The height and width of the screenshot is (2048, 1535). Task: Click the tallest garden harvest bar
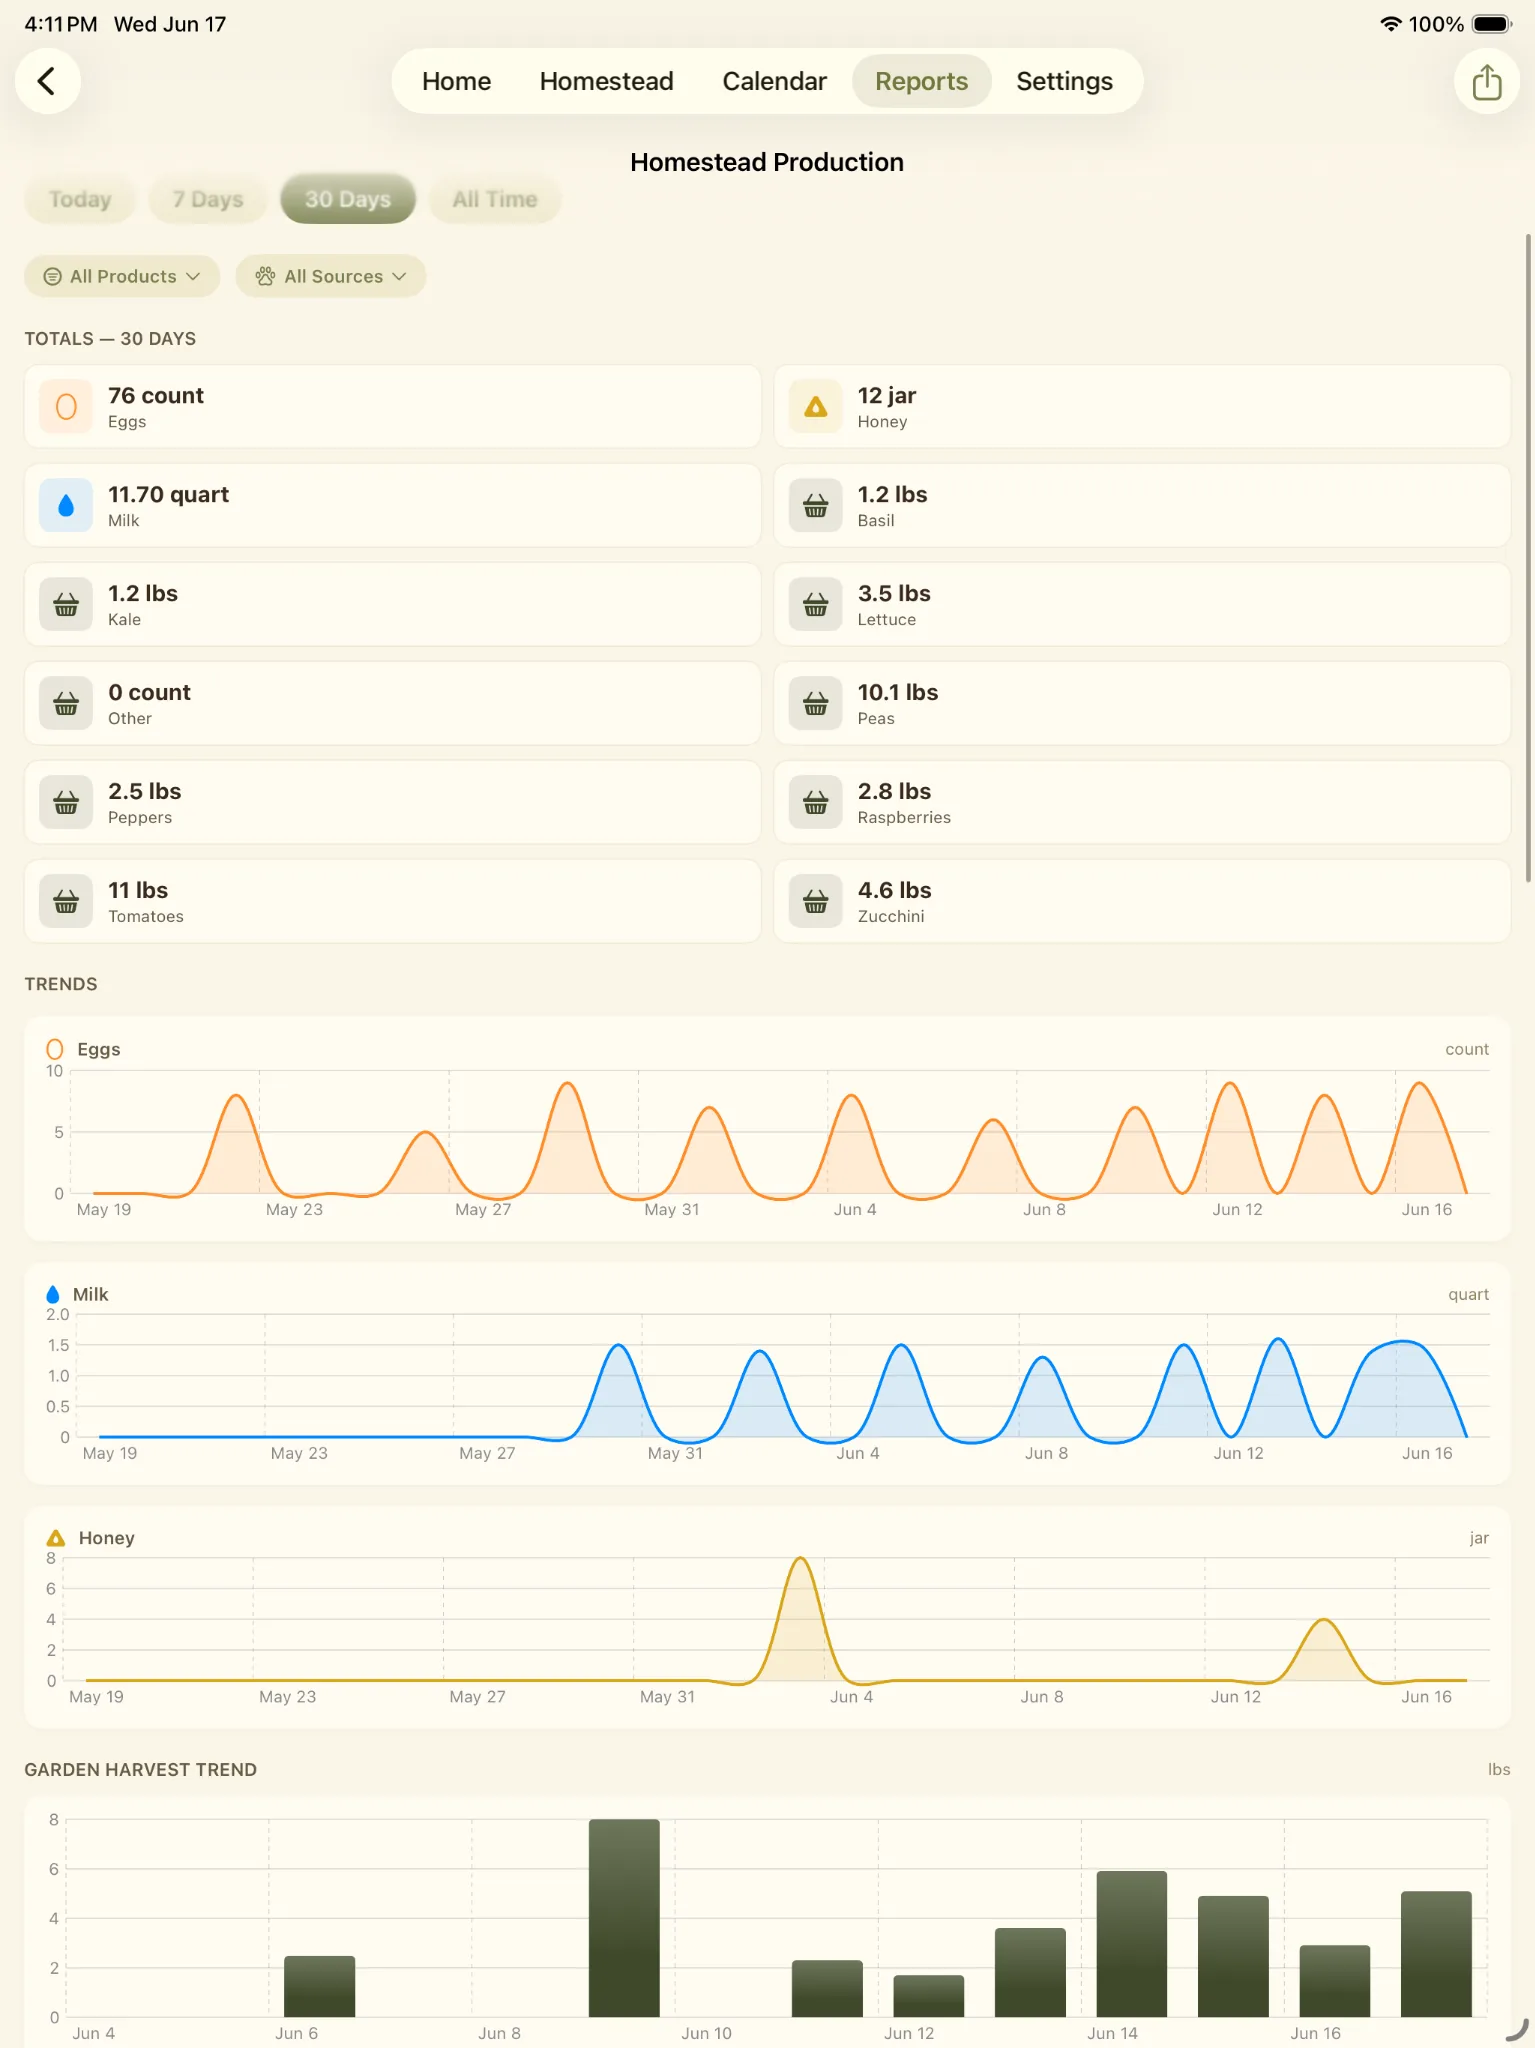coord(624,1918)
